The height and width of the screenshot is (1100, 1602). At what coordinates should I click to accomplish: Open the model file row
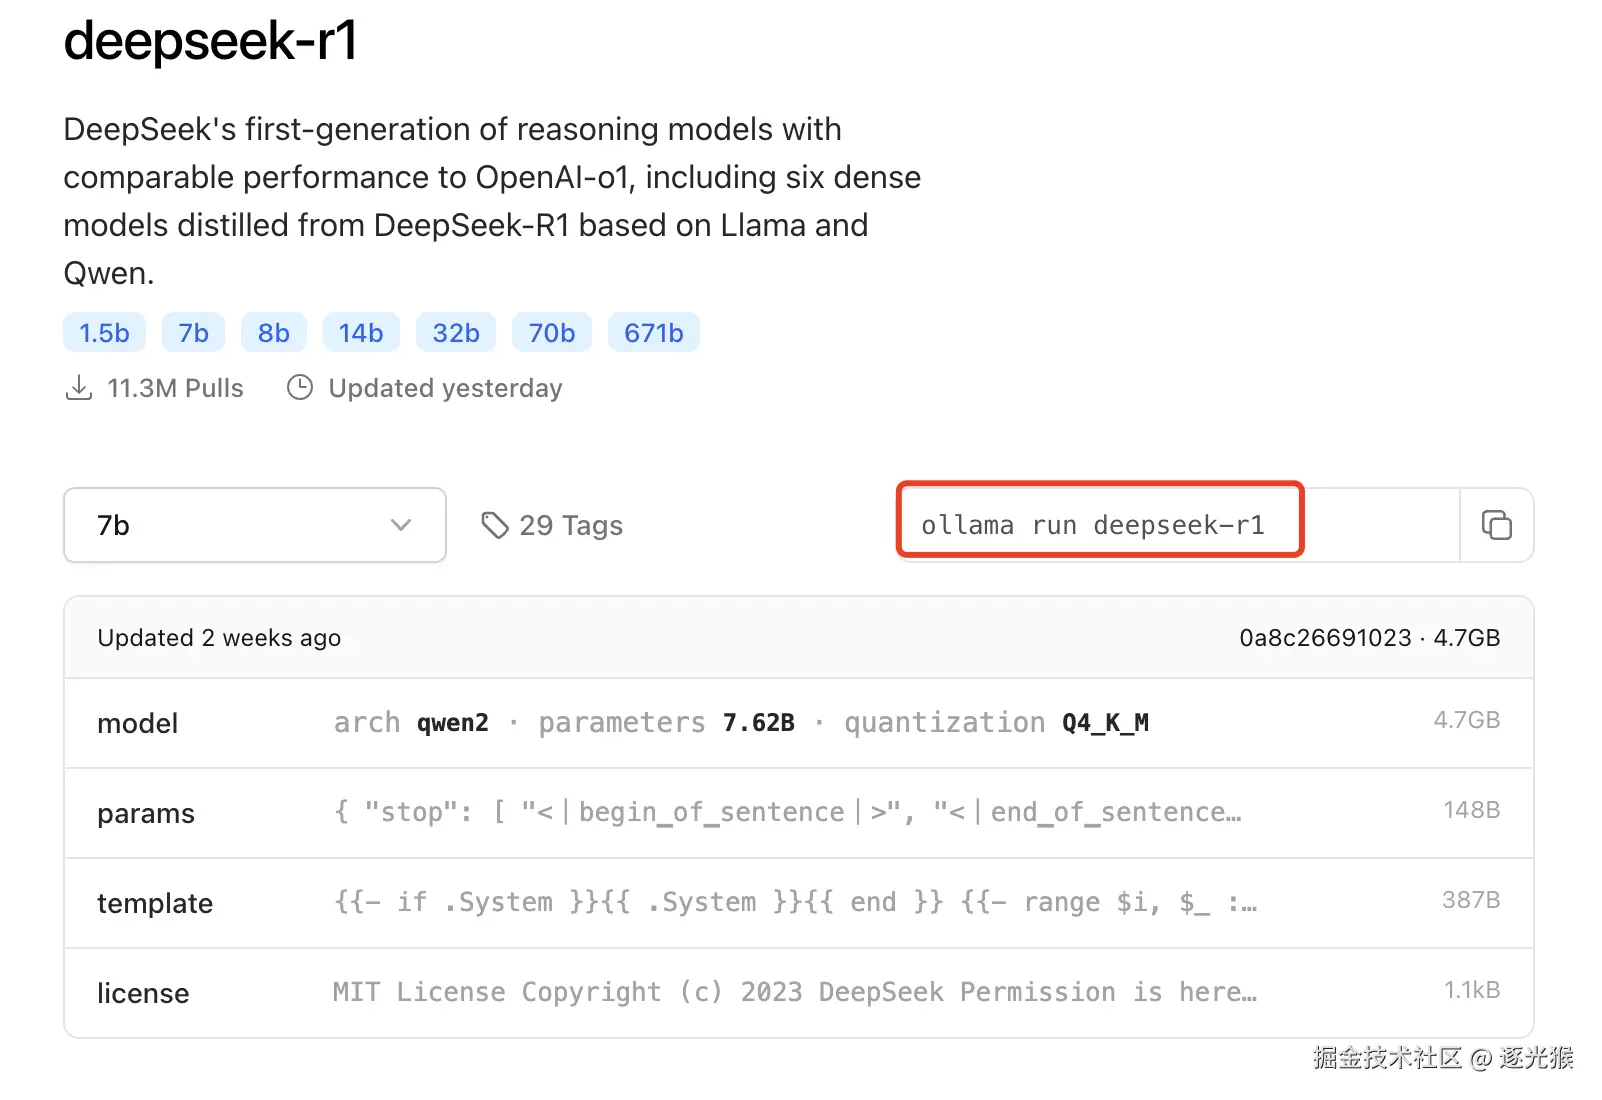(798, 723)
